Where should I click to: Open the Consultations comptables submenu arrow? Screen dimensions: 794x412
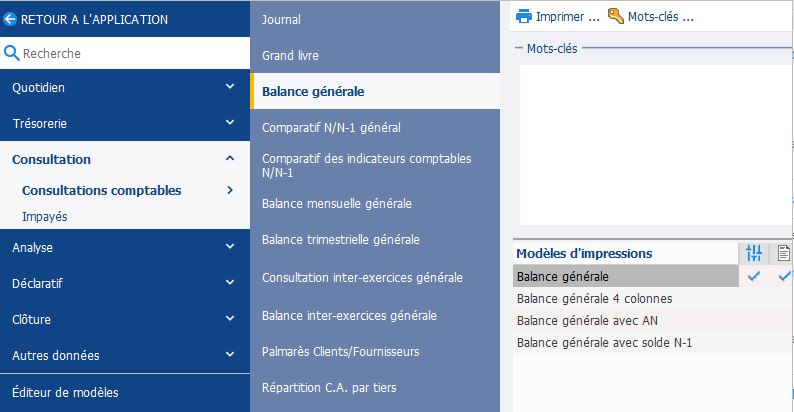coord(230,190)
